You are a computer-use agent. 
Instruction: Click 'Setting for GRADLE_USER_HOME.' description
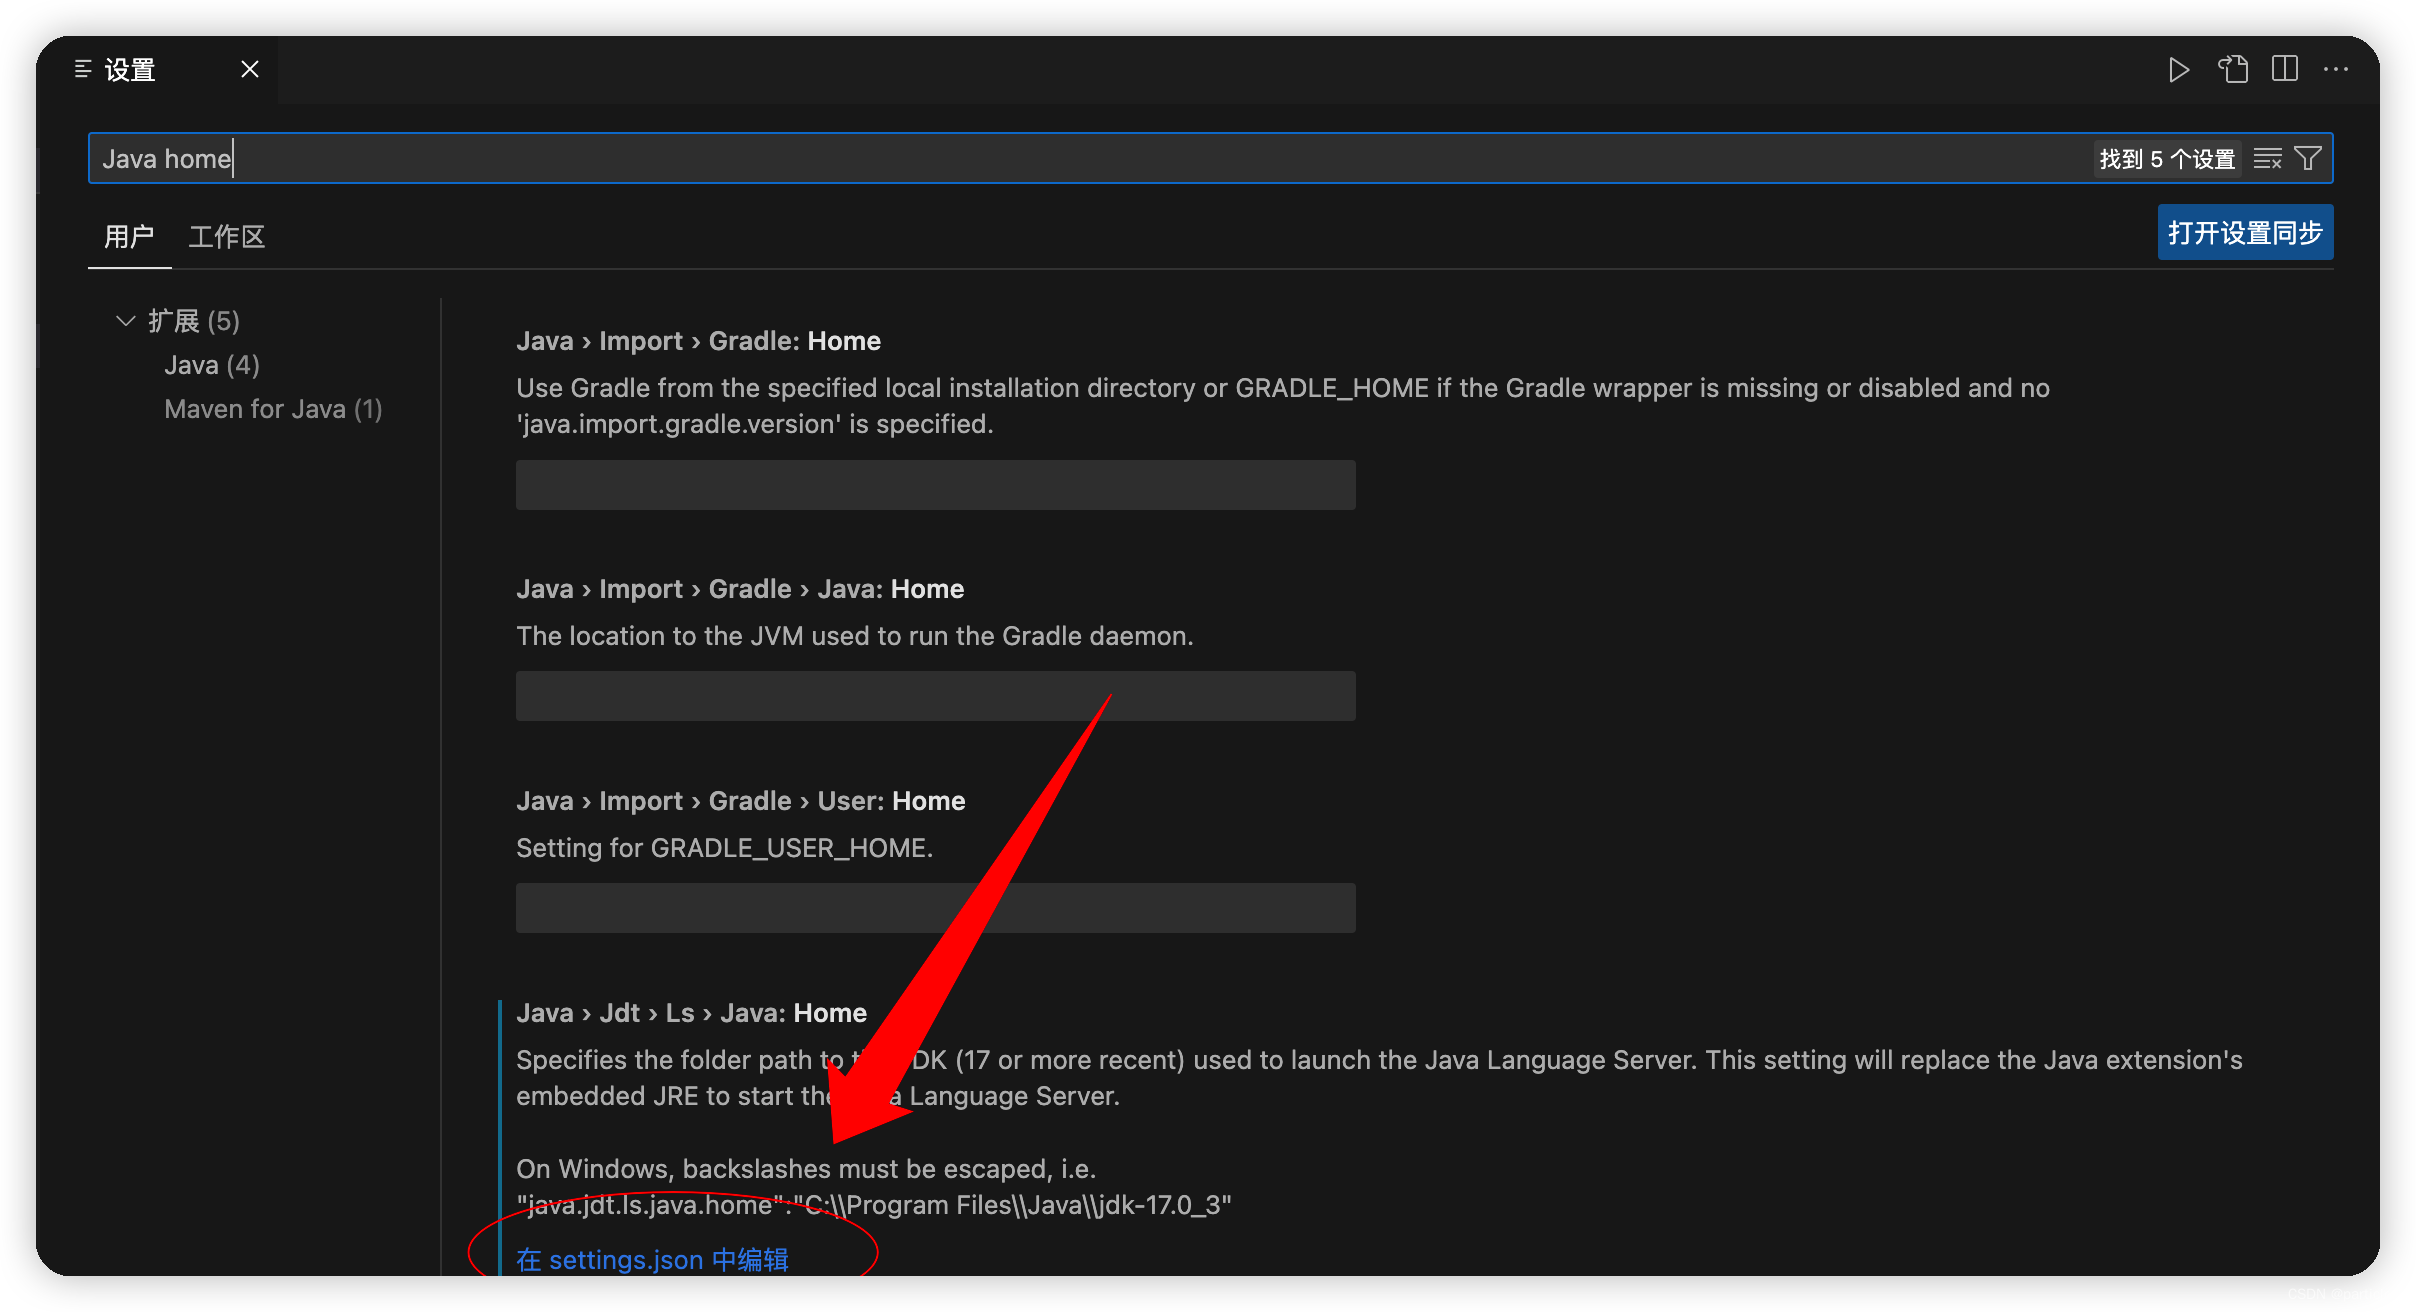click(x=724, y=848)
